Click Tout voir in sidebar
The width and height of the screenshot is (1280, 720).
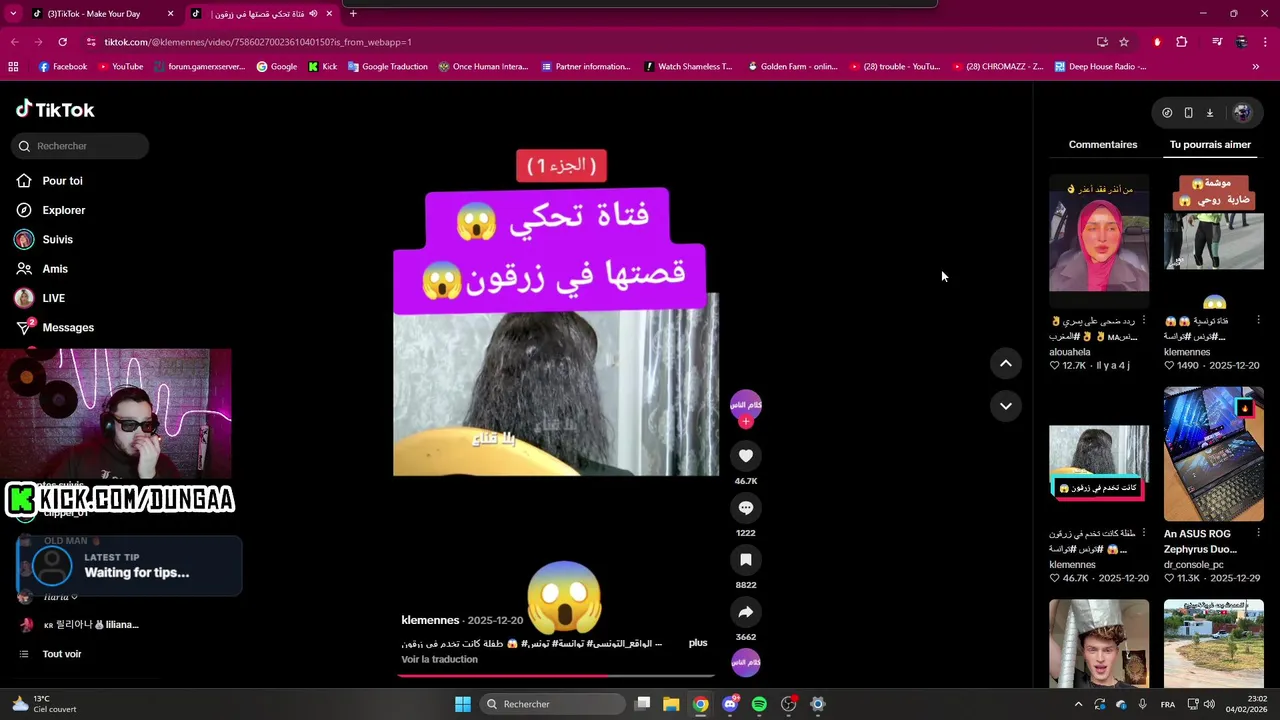(x=62, y=654)
